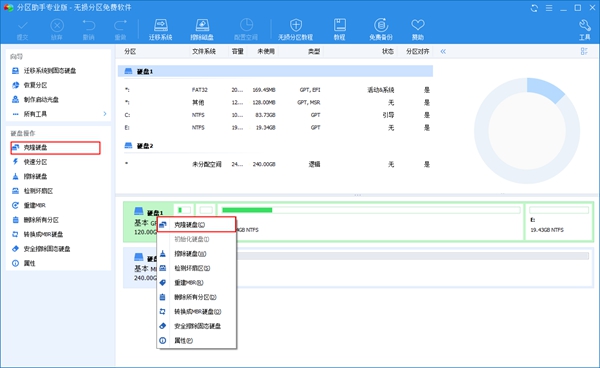This screenshot has width=600, height=368.
Task: Sort by the 未使用 (Unused) column header
Action: [x=266, y=51]
